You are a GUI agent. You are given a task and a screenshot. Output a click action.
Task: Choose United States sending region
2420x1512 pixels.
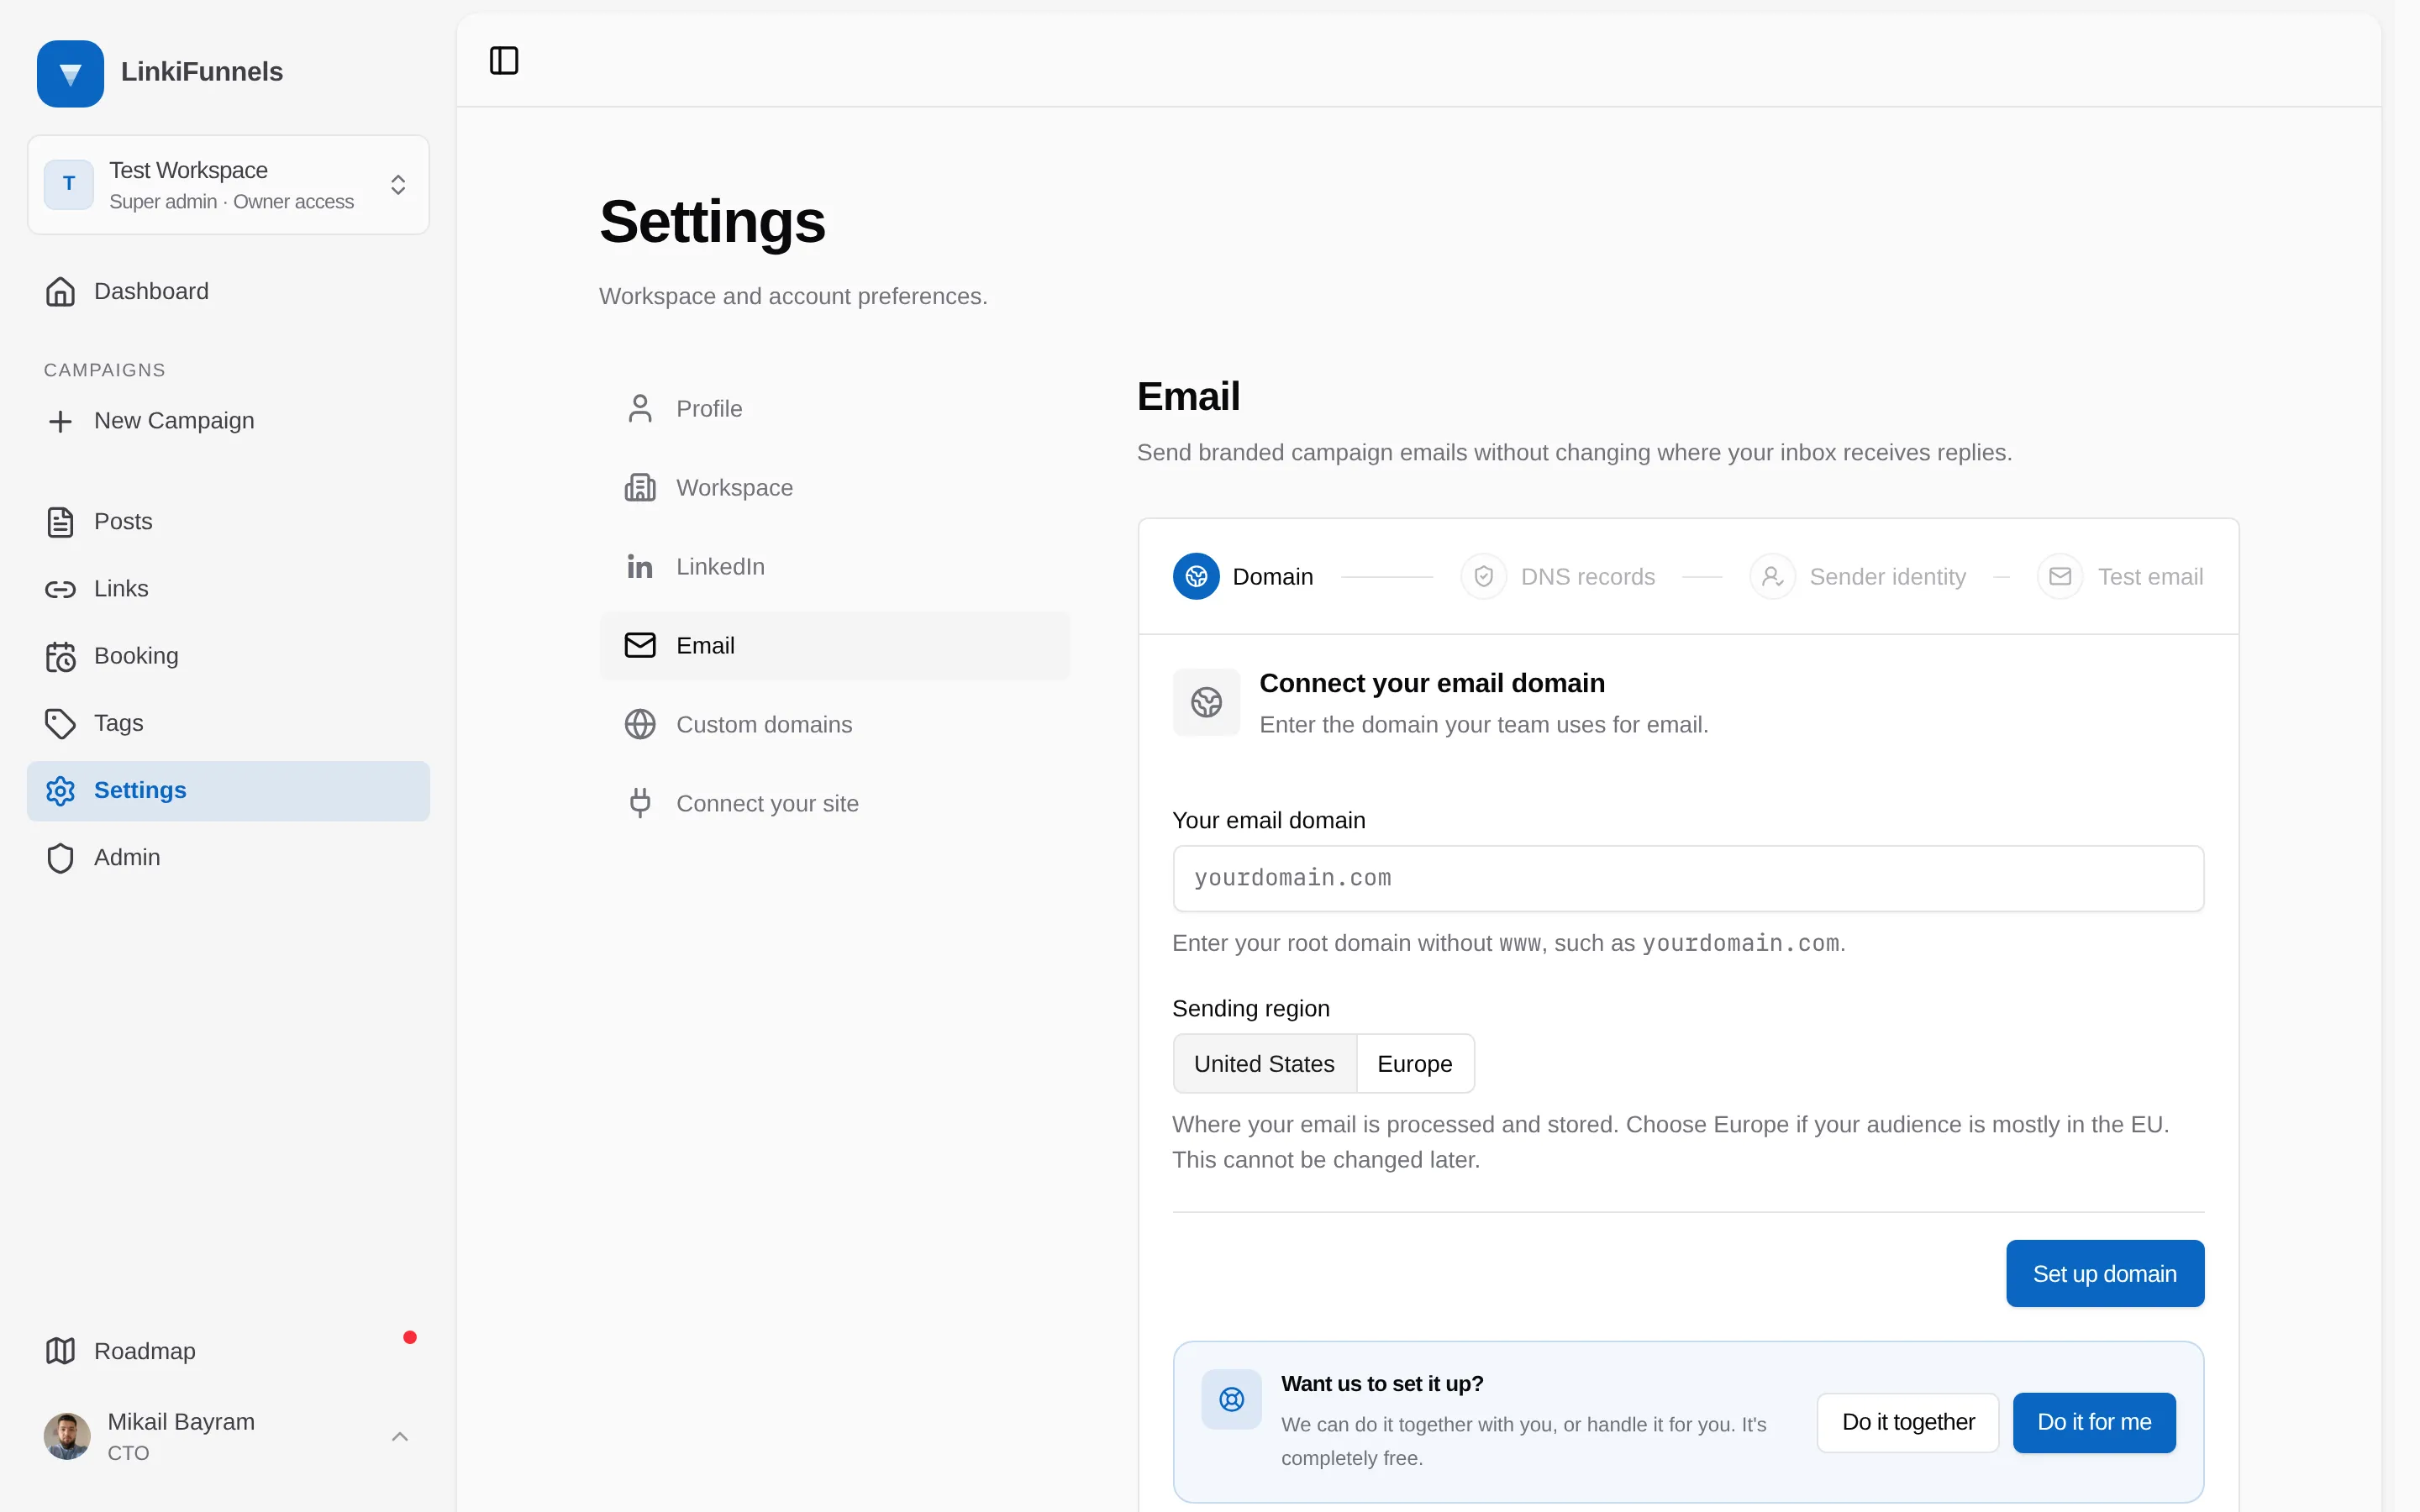pyautogui.click(x=1264, y=1064)
